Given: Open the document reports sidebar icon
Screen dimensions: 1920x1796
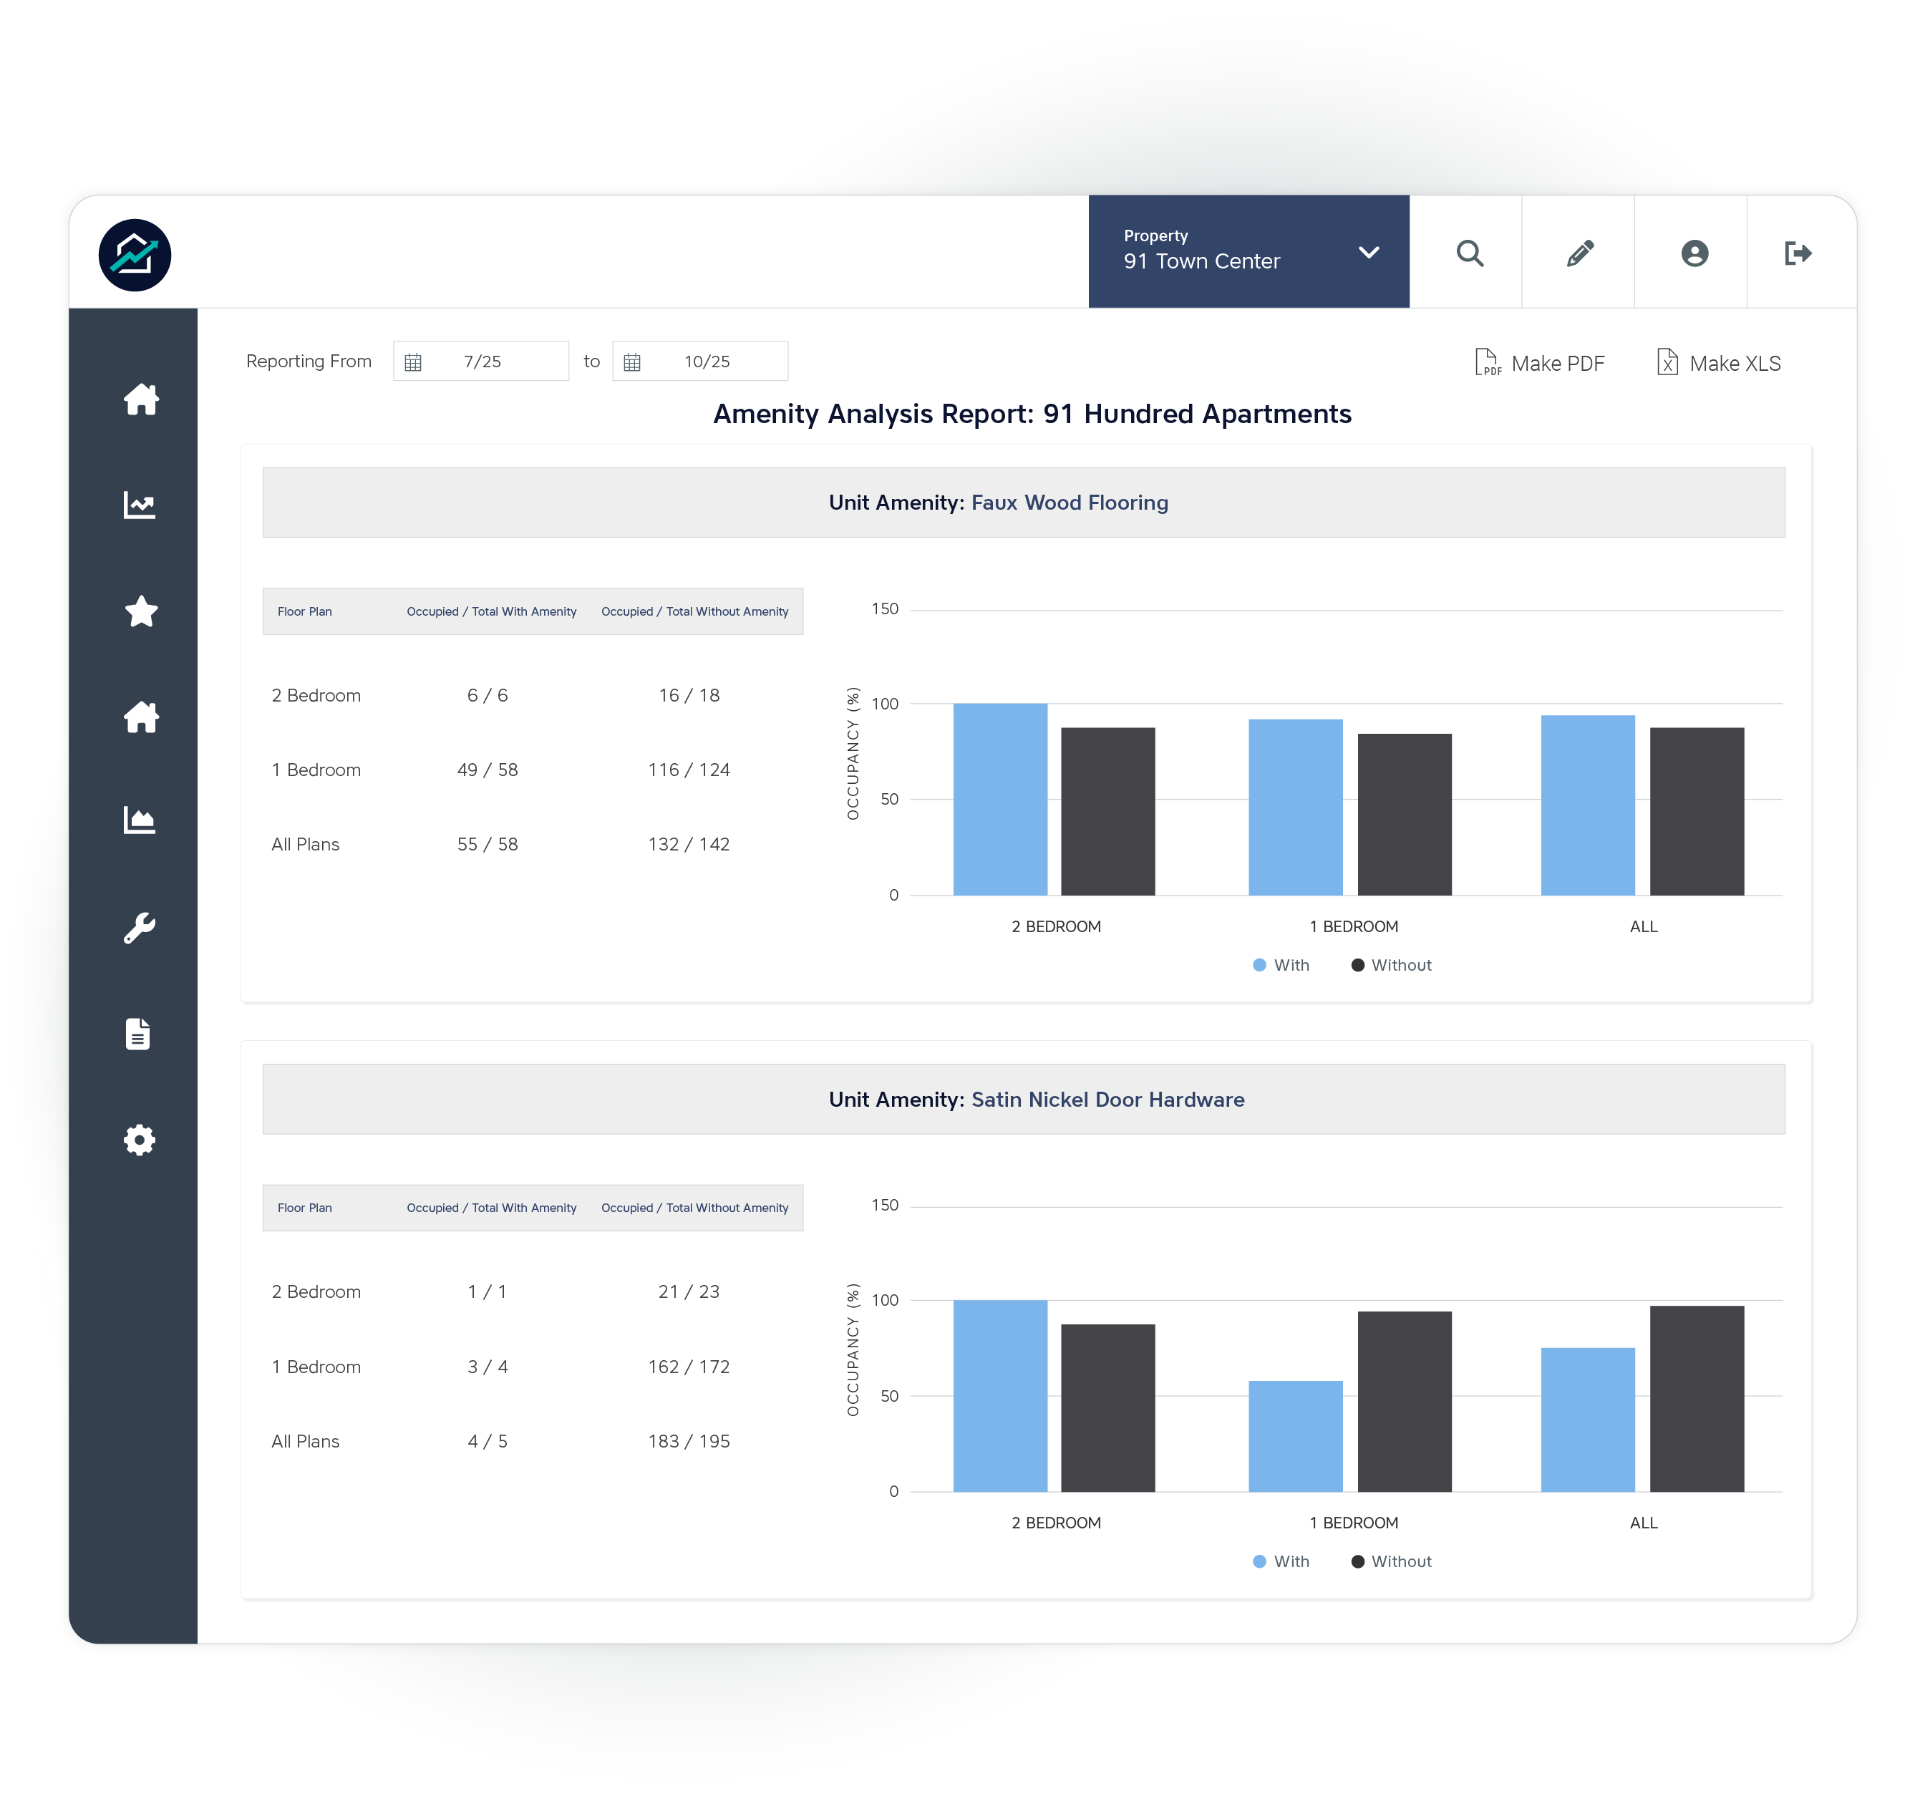Looking at the screenshot, I should pyautogui.click(x=138, y=1034).
